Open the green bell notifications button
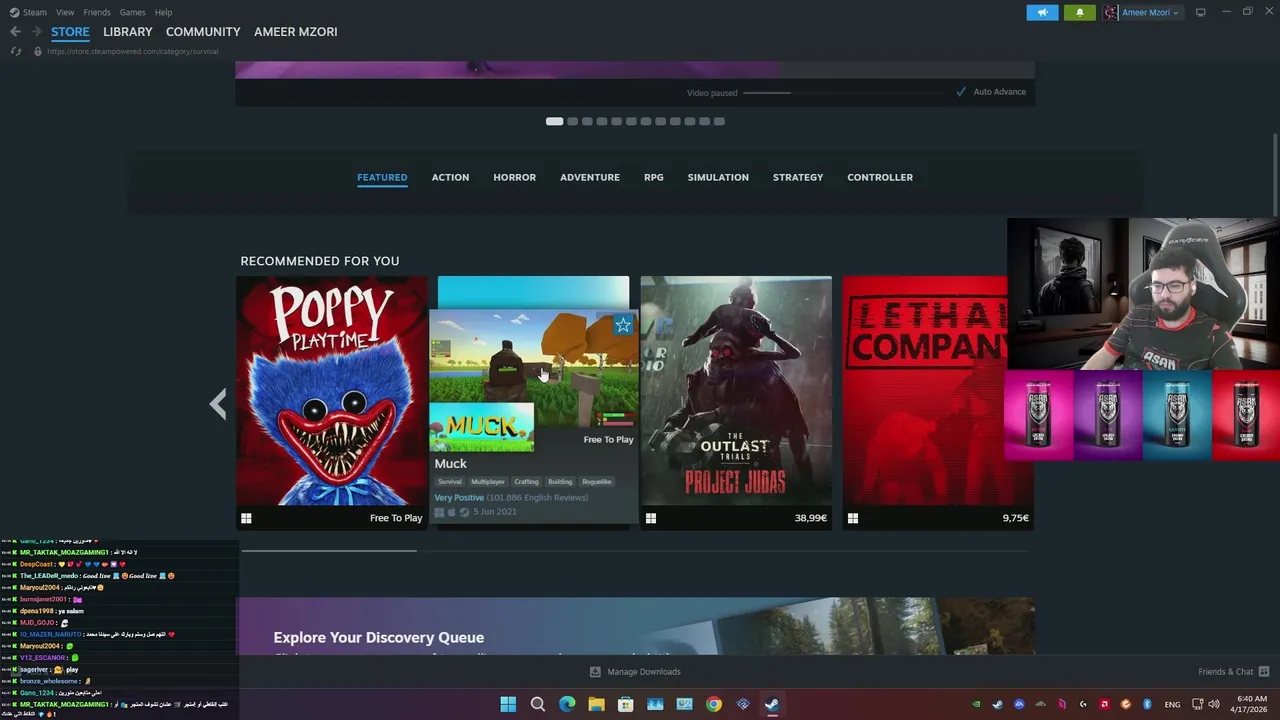This screenshot has height=720, width=1280. click(1079, 12)
